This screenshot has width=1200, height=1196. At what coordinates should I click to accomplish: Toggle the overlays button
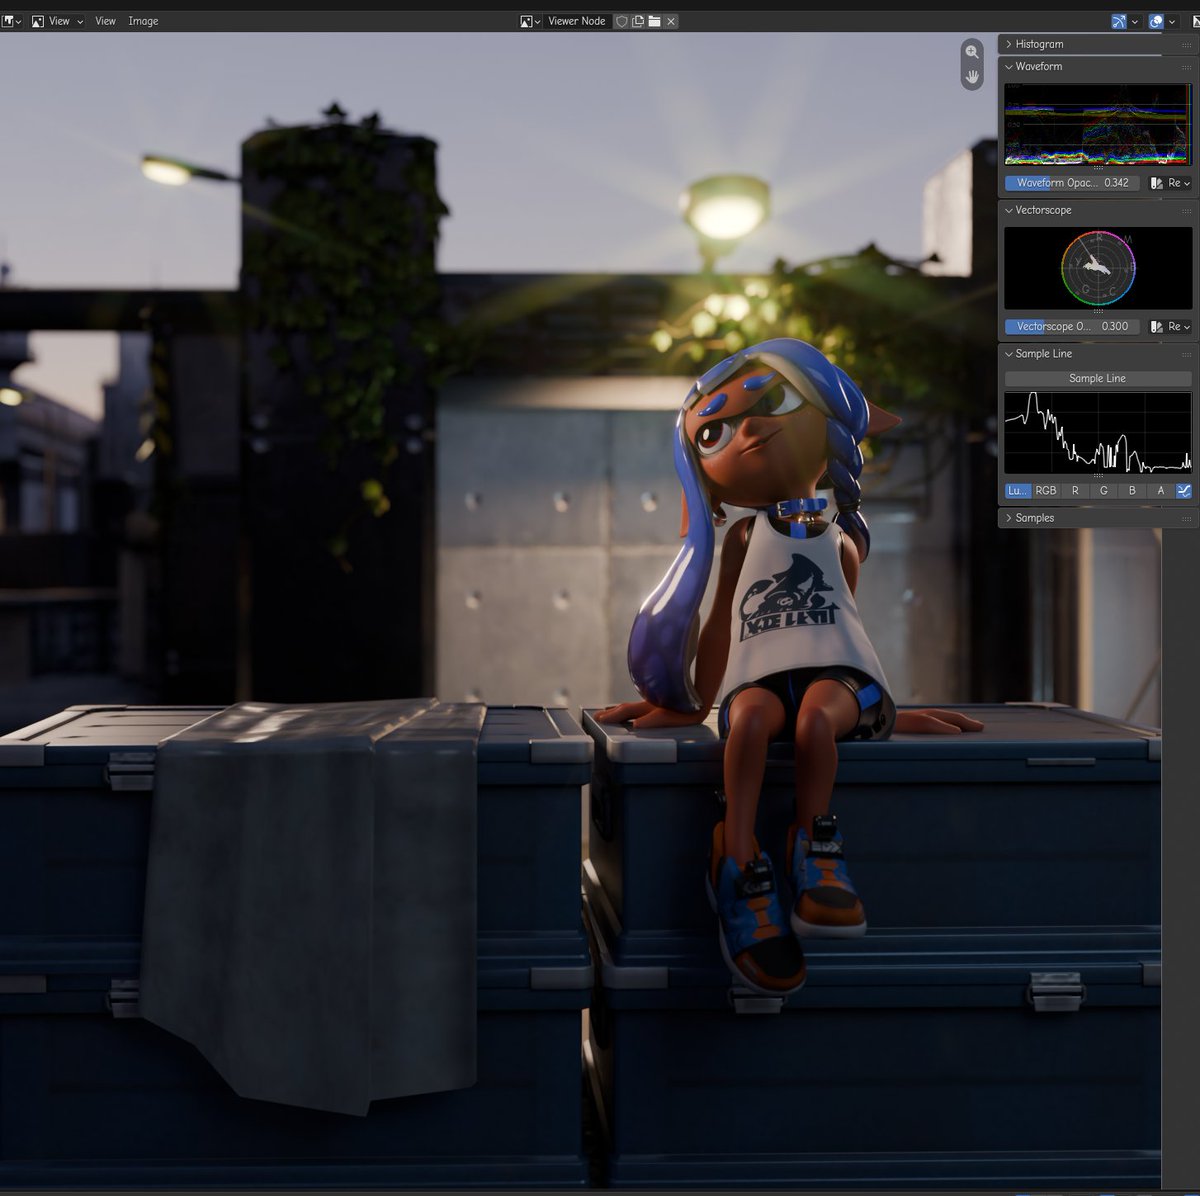1156,21
